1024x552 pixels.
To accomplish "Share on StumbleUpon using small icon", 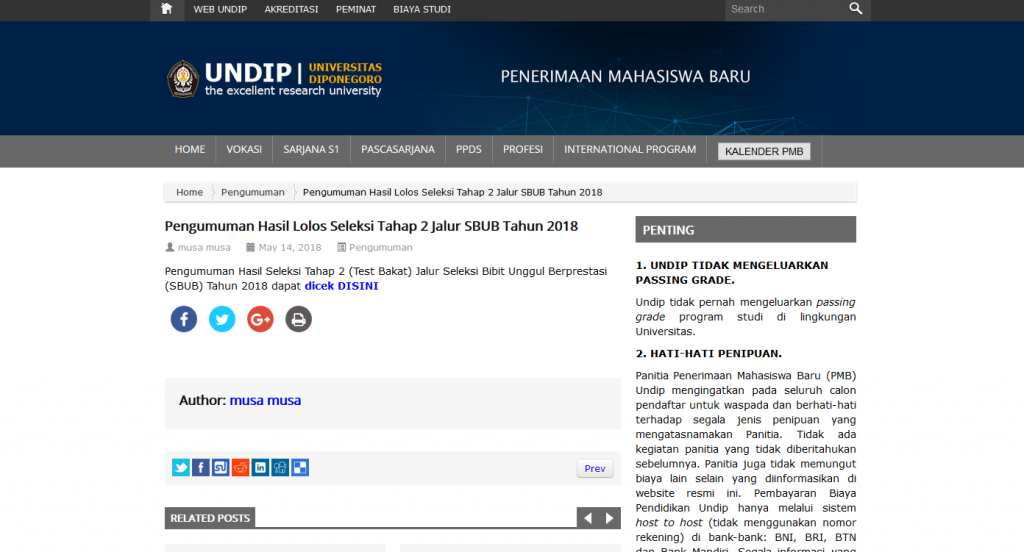I will click(220, 467).
